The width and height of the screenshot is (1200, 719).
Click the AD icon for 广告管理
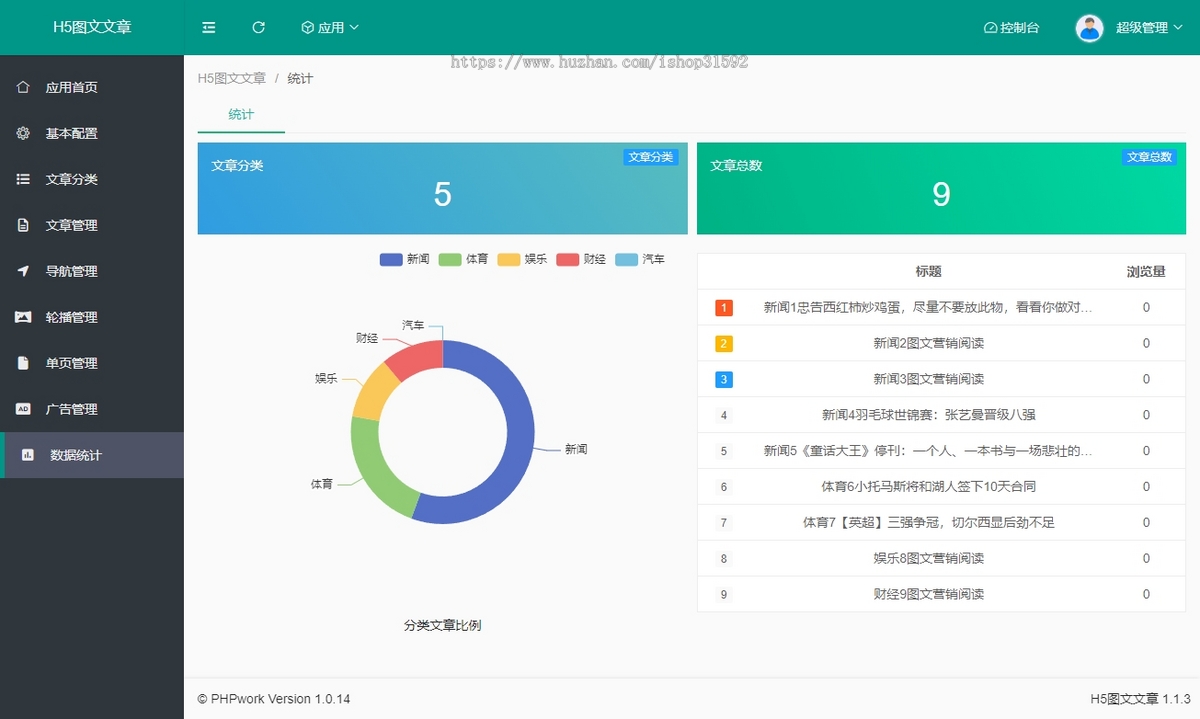click(23, 409)
